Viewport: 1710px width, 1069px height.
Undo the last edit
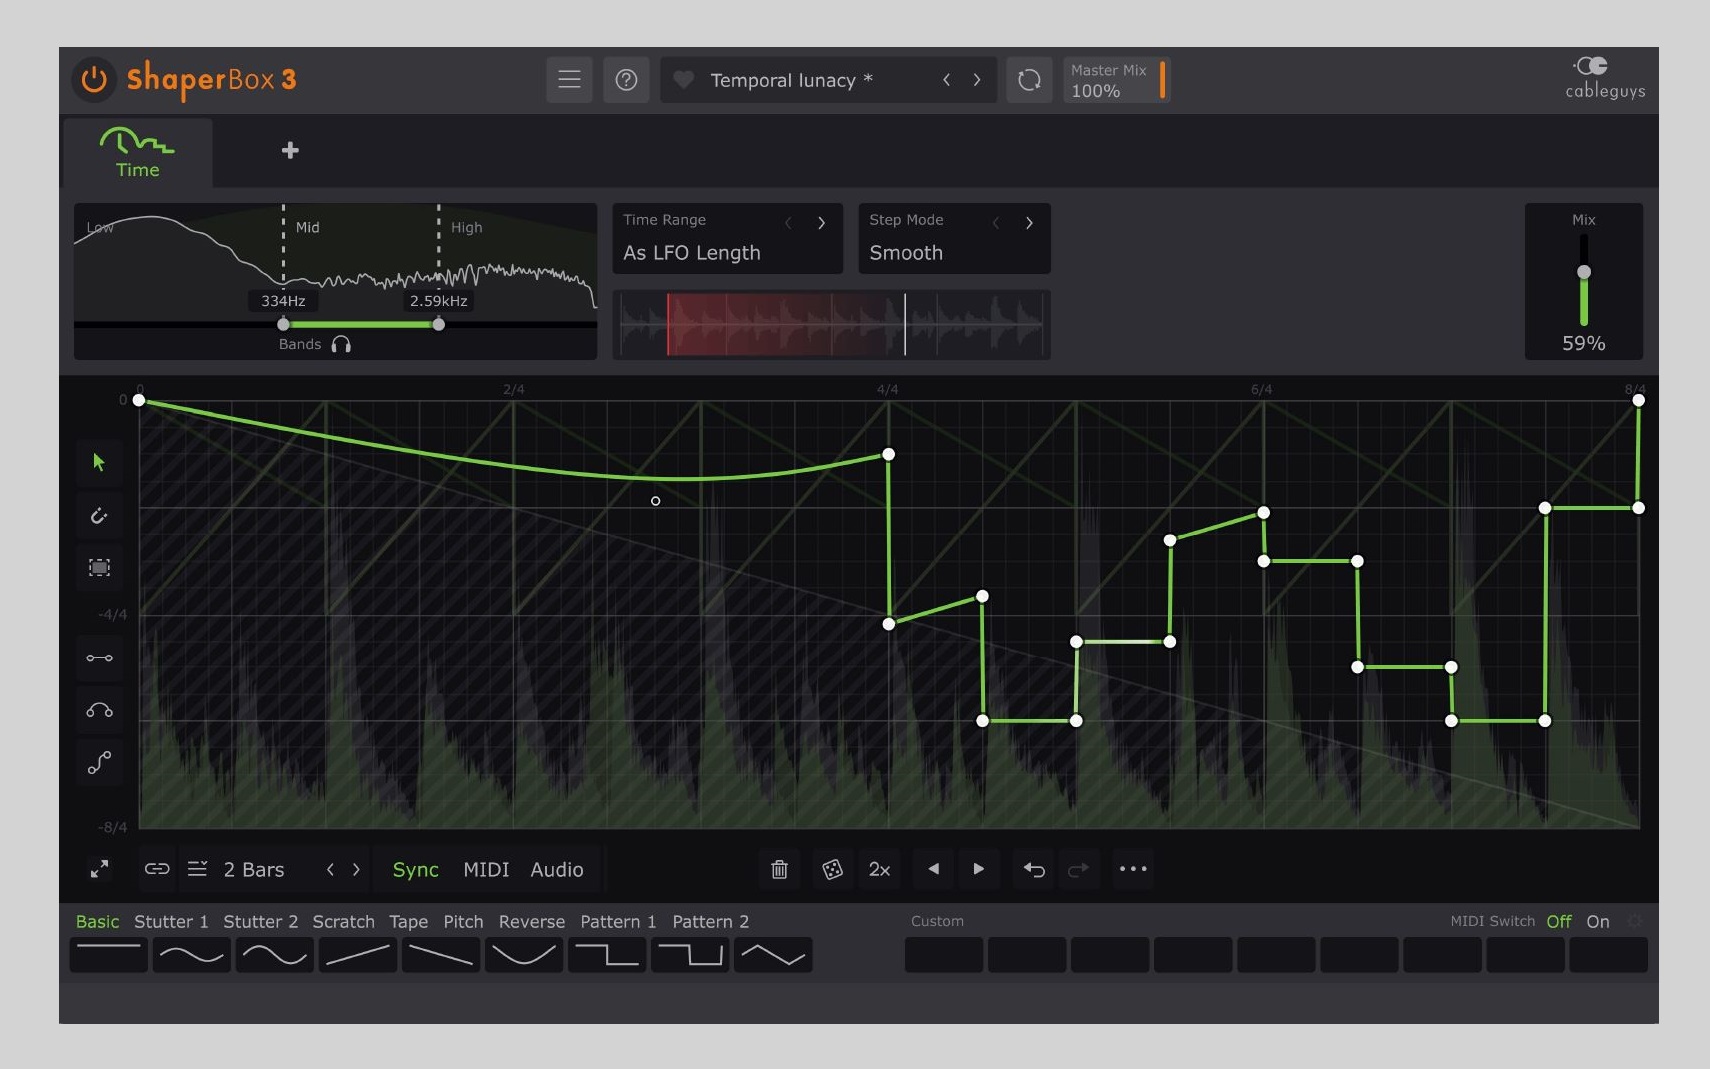(x=1034, y=869)
